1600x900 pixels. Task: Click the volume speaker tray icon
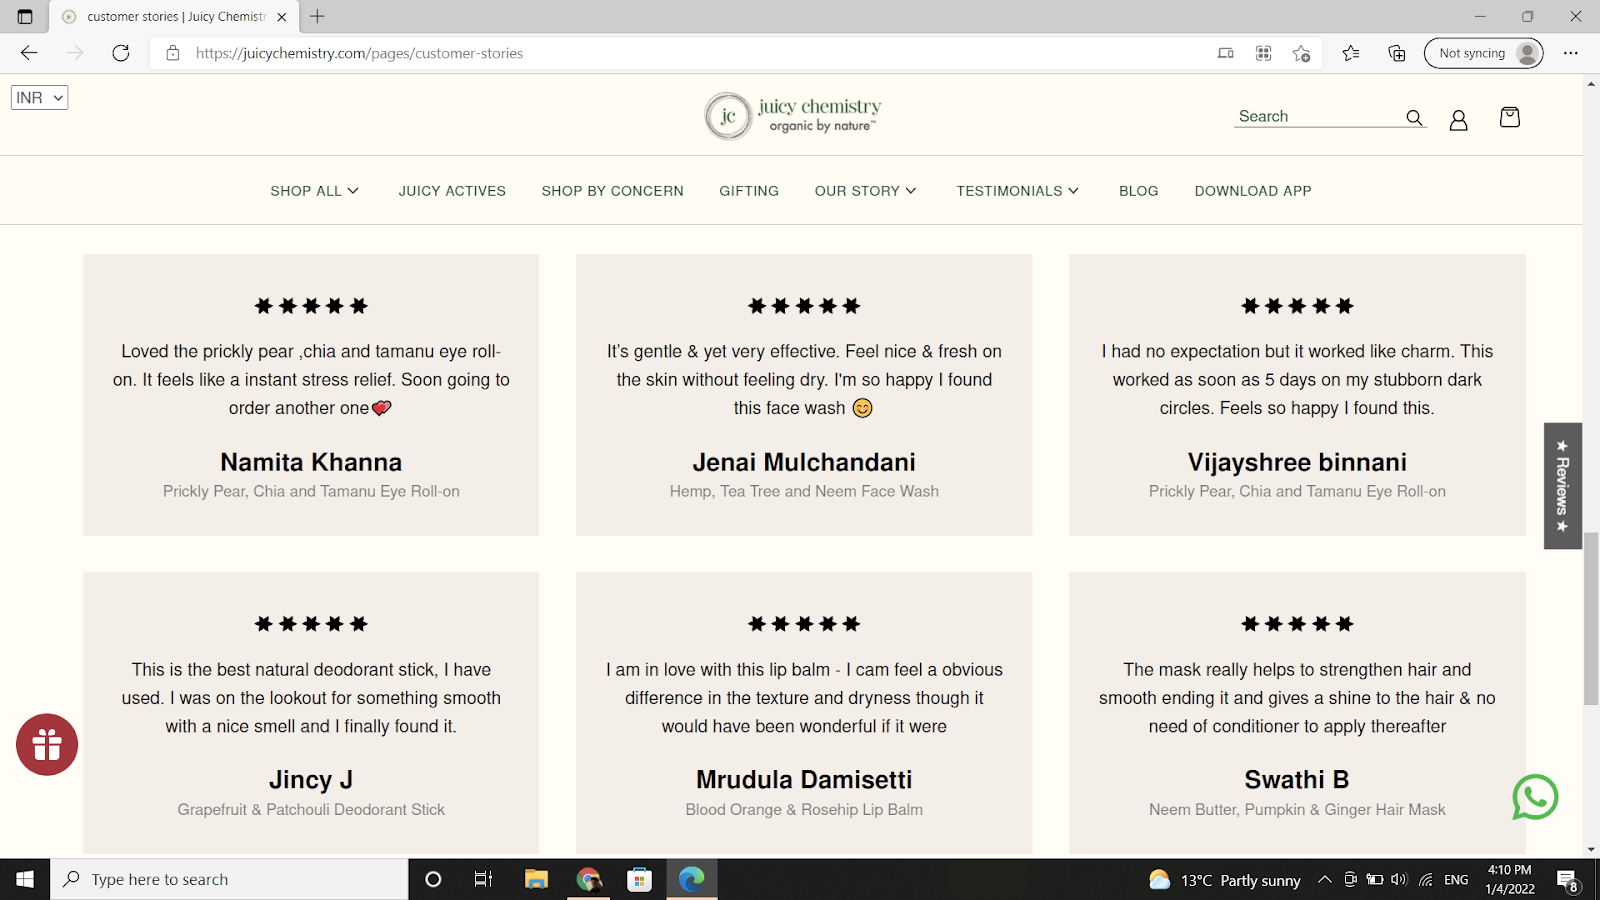pos(1399,880)
